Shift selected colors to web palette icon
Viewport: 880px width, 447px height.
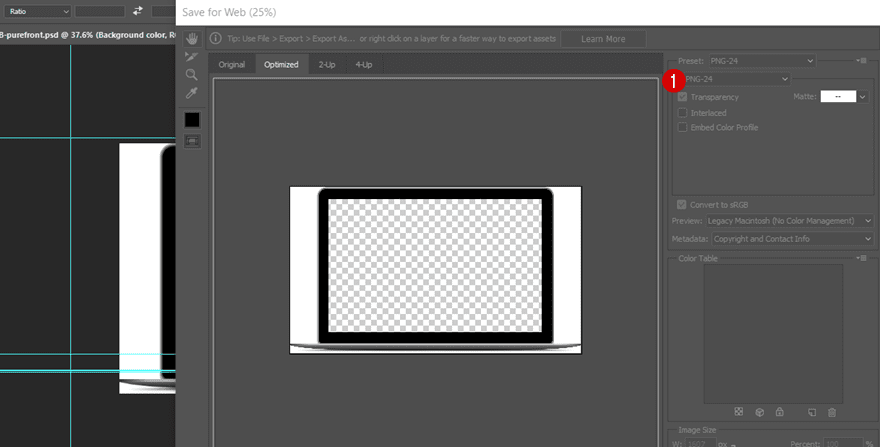(x=759, y=412)
